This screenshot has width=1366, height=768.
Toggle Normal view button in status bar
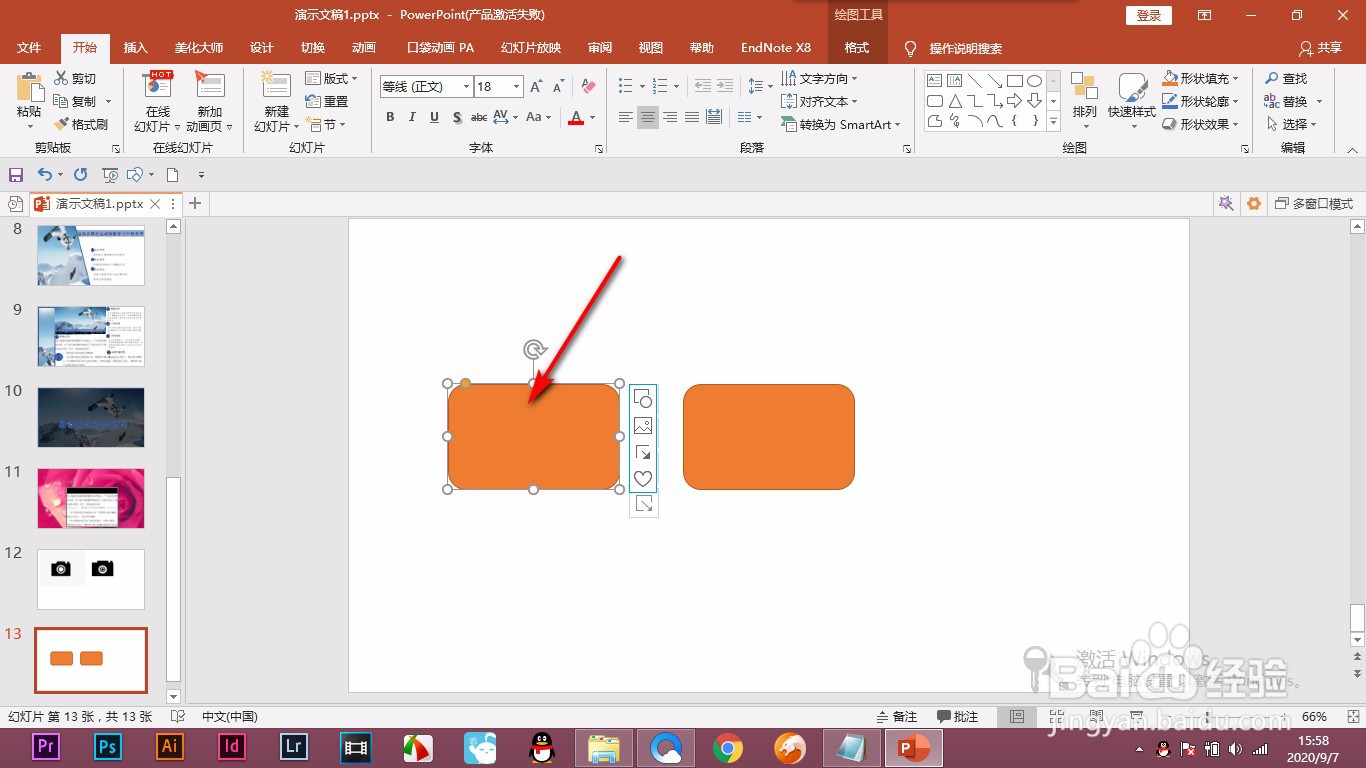coord(1017,717)
